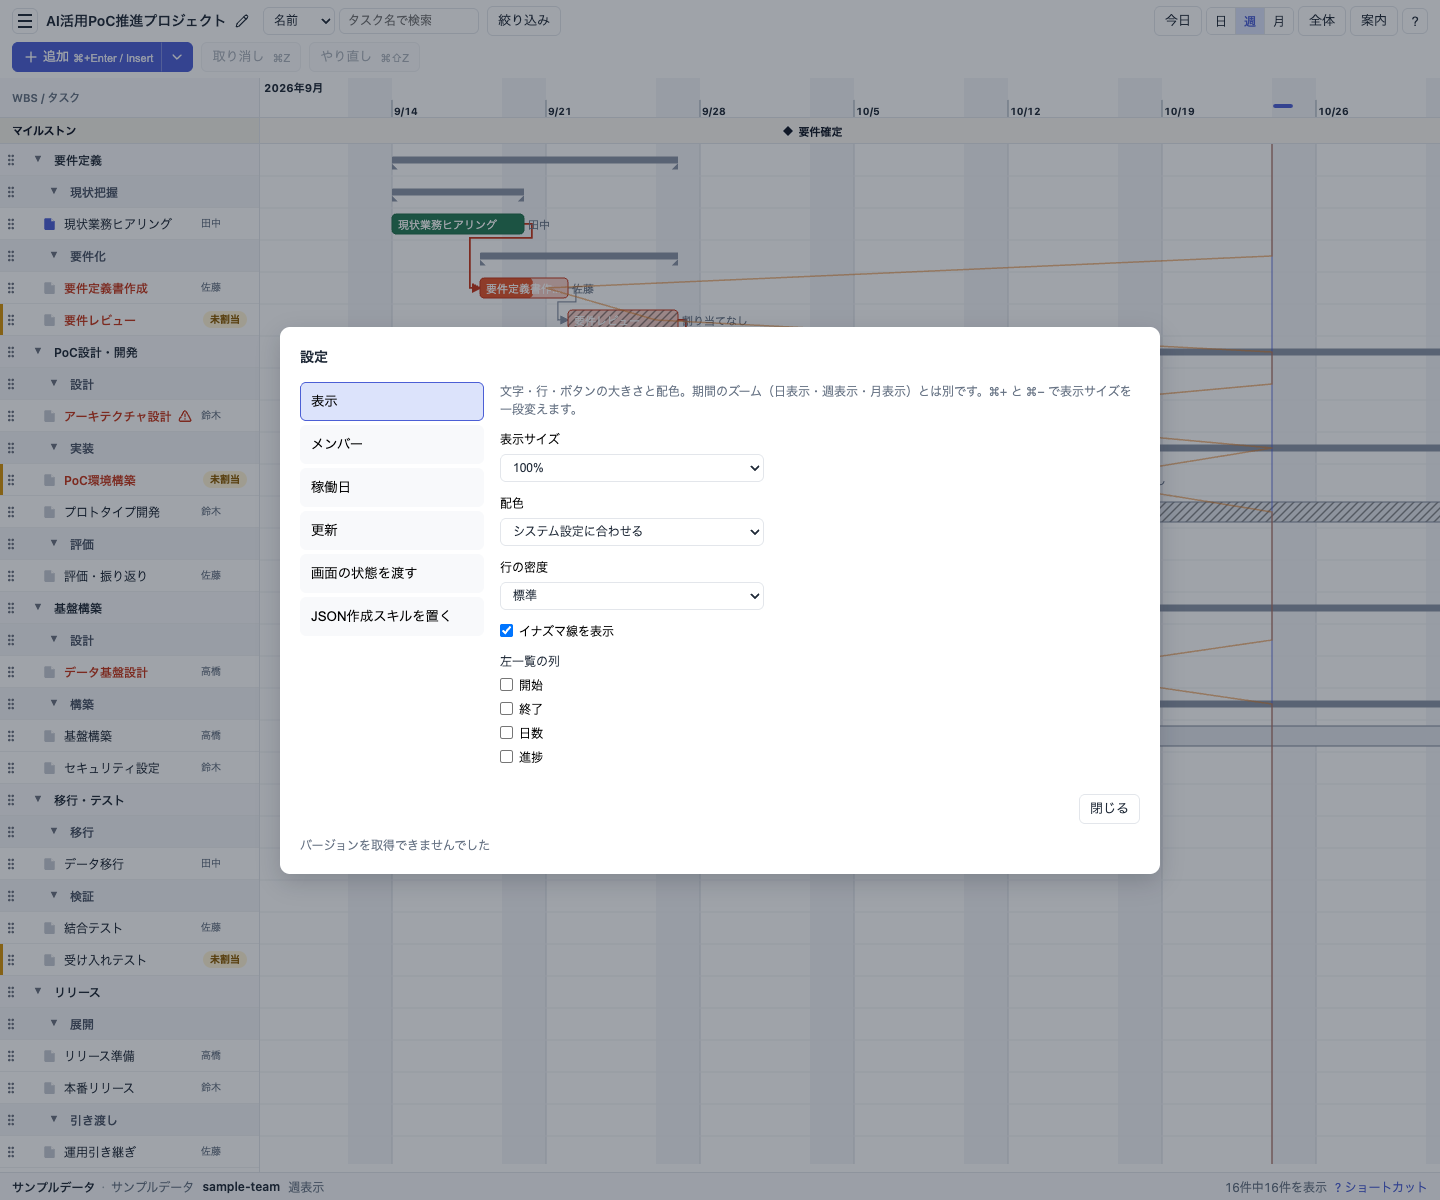The image size is (1440, 1200).
Task: Open the hamburger menu icon
Action: (x=25, y=21)
